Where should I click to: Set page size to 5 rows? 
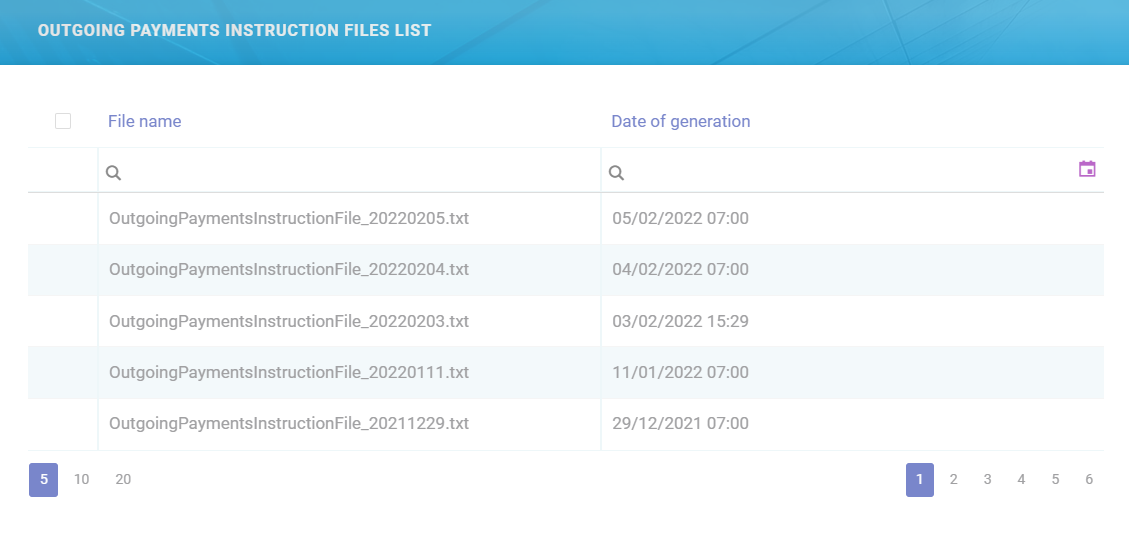[43, 480]
